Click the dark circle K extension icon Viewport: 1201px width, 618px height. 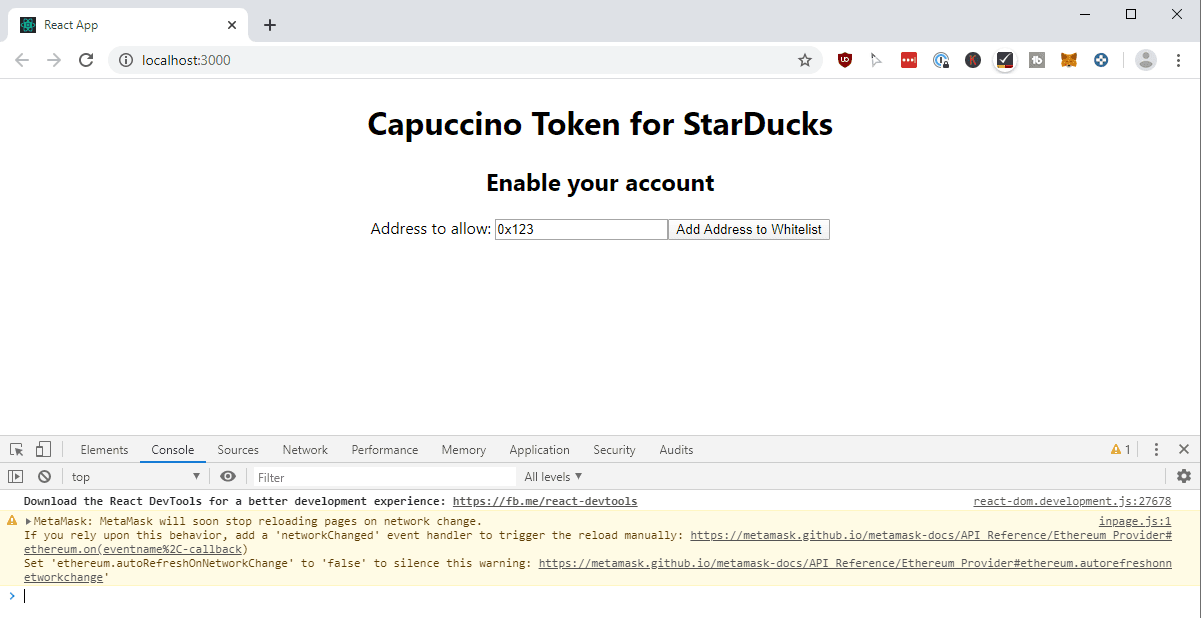point(973,60)
